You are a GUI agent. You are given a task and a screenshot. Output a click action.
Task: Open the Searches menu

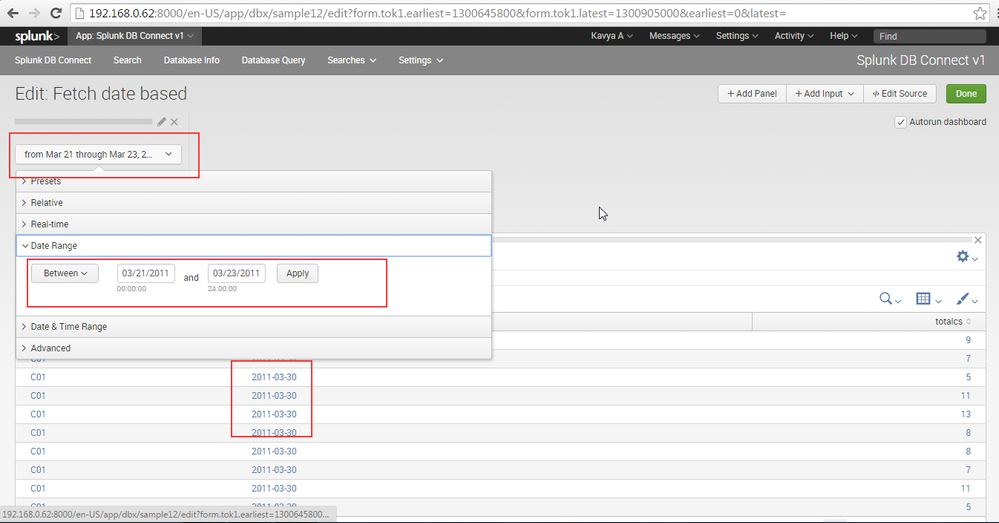tap(351, 60)
